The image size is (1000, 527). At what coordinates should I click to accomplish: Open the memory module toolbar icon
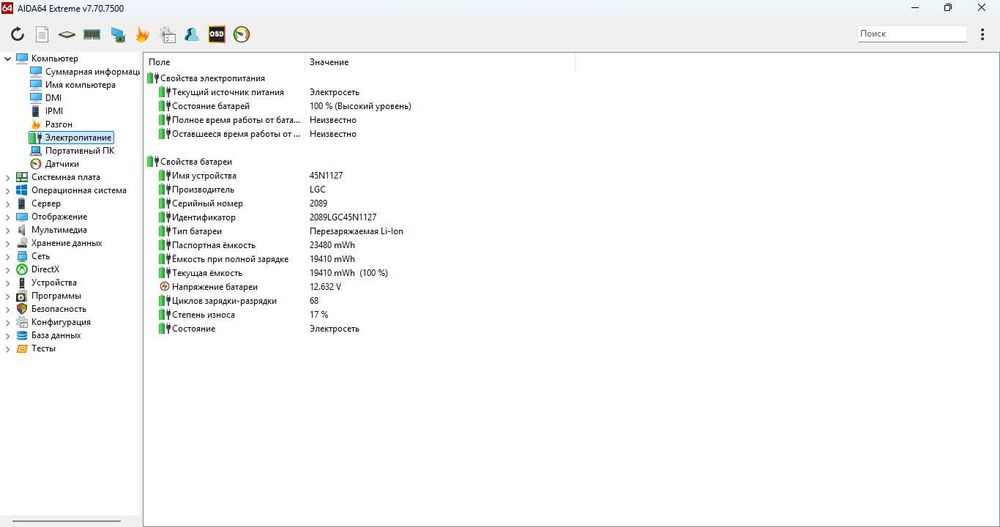click(x=92, y=34)
